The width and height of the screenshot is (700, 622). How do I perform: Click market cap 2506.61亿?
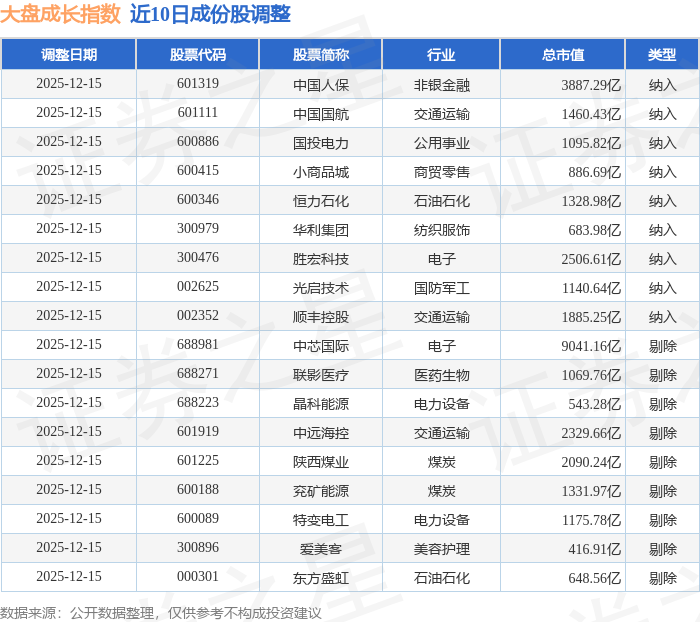(x=591, y=259)
